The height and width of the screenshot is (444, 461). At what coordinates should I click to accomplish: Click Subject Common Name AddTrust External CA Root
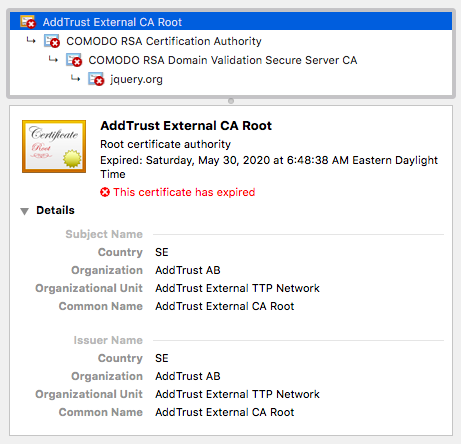pyautogui.click(x=225, y=306)
